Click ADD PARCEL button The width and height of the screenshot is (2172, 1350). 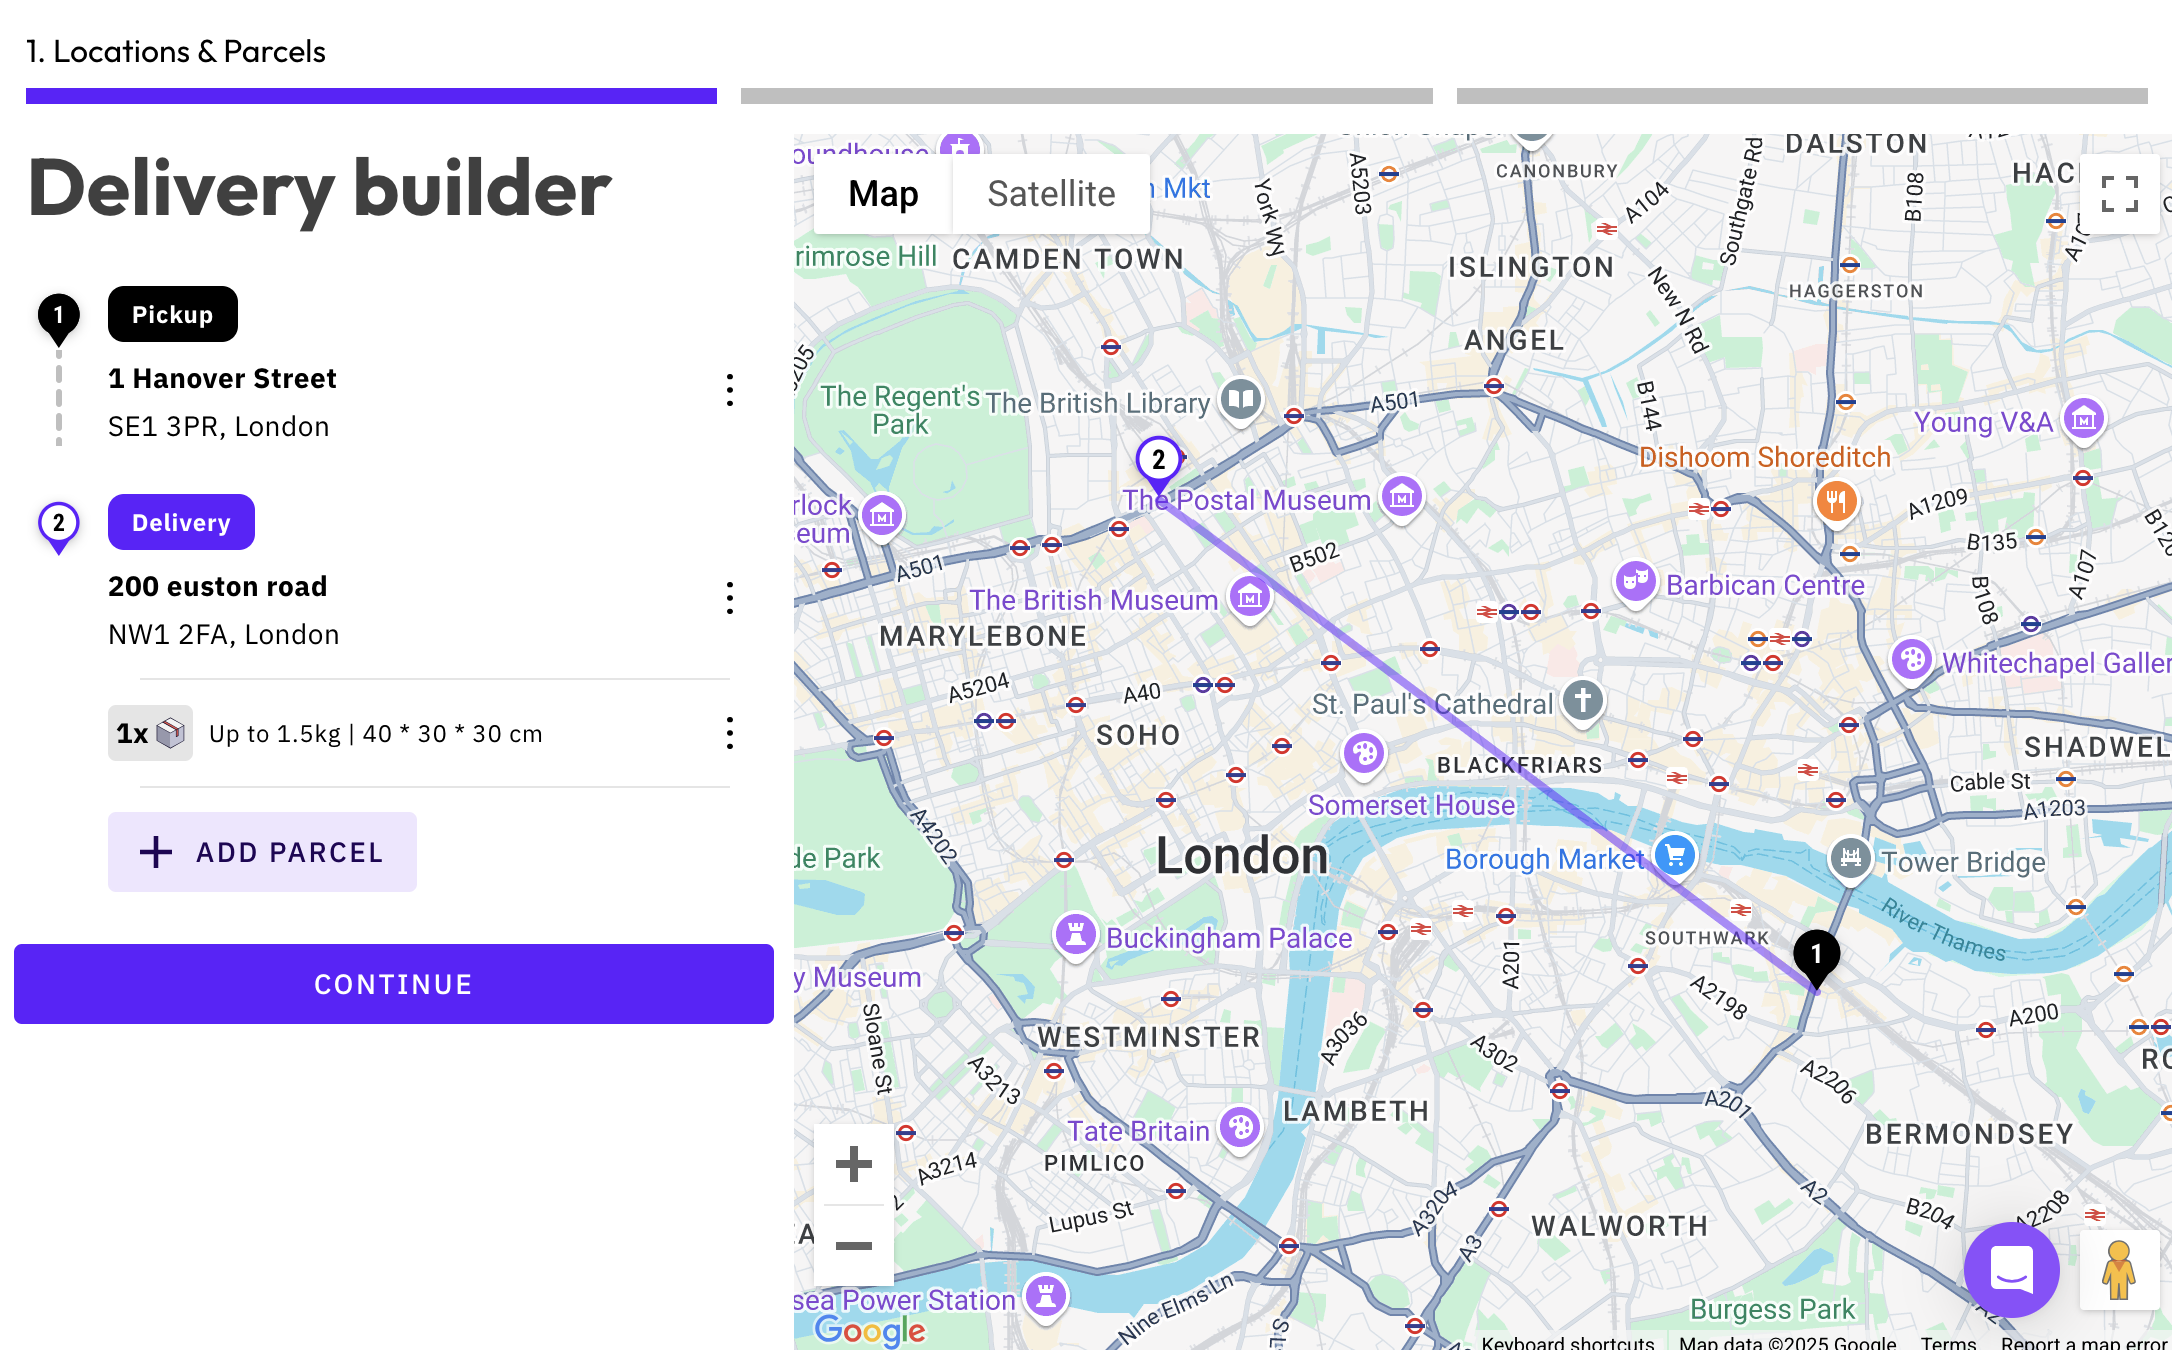(x=262, y=852)
